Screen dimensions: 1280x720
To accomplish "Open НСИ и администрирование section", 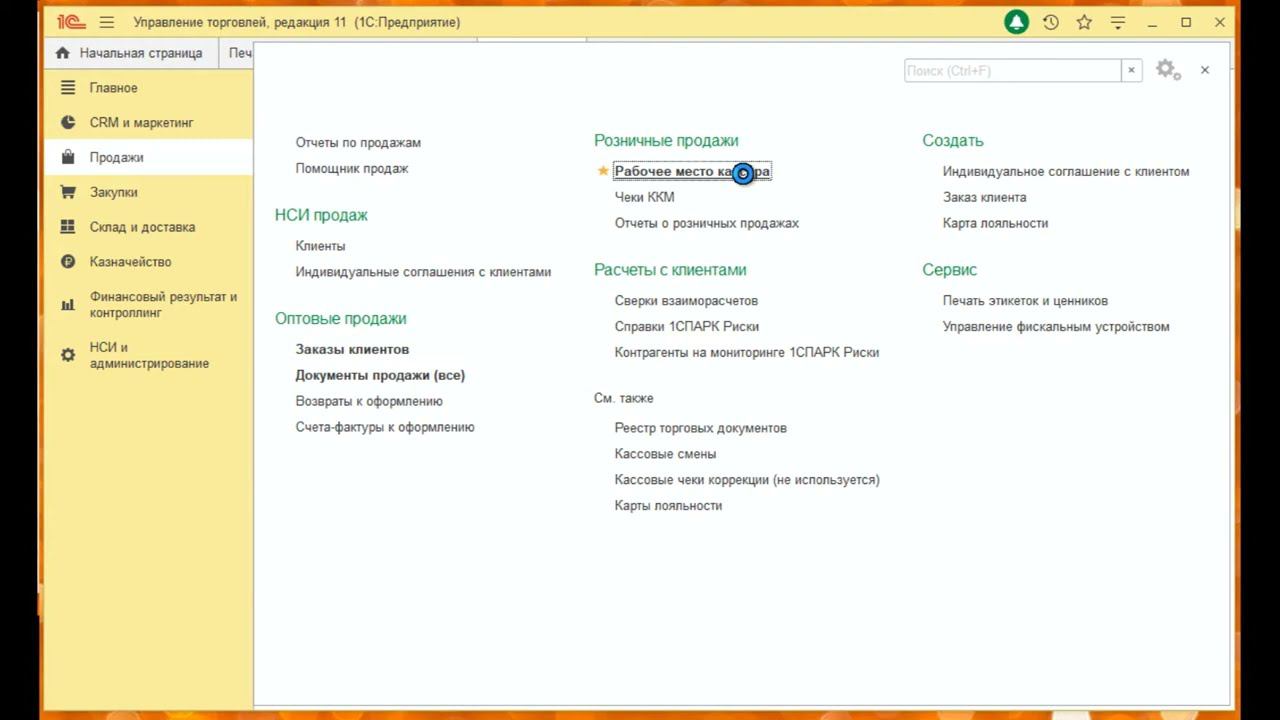I will coord(150,355).
